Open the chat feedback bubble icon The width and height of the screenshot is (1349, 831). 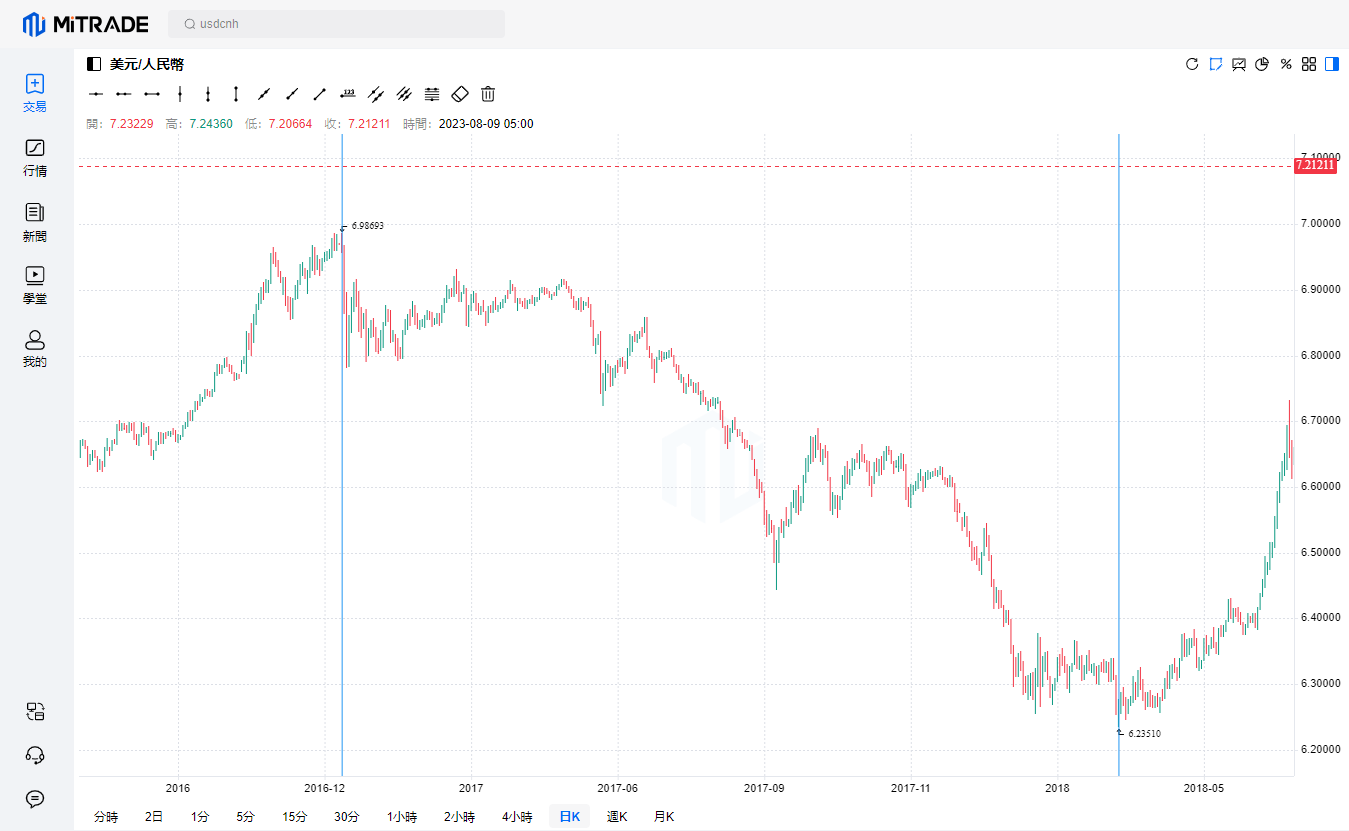35,798
